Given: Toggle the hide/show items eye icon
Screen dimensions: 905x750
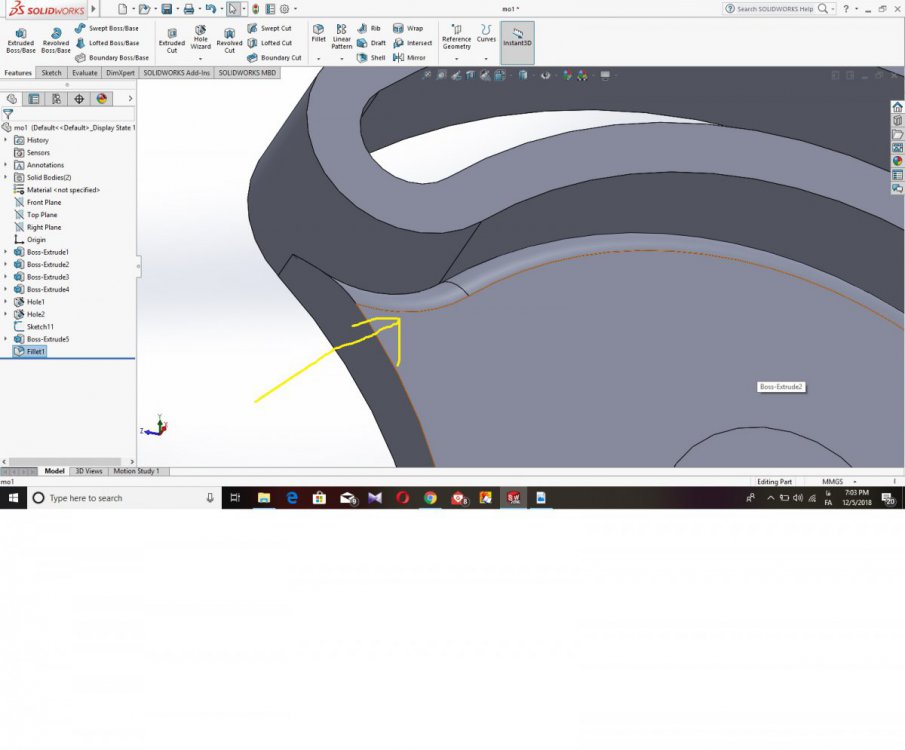Looking at the screenshot, I should (x=545, y=75).
